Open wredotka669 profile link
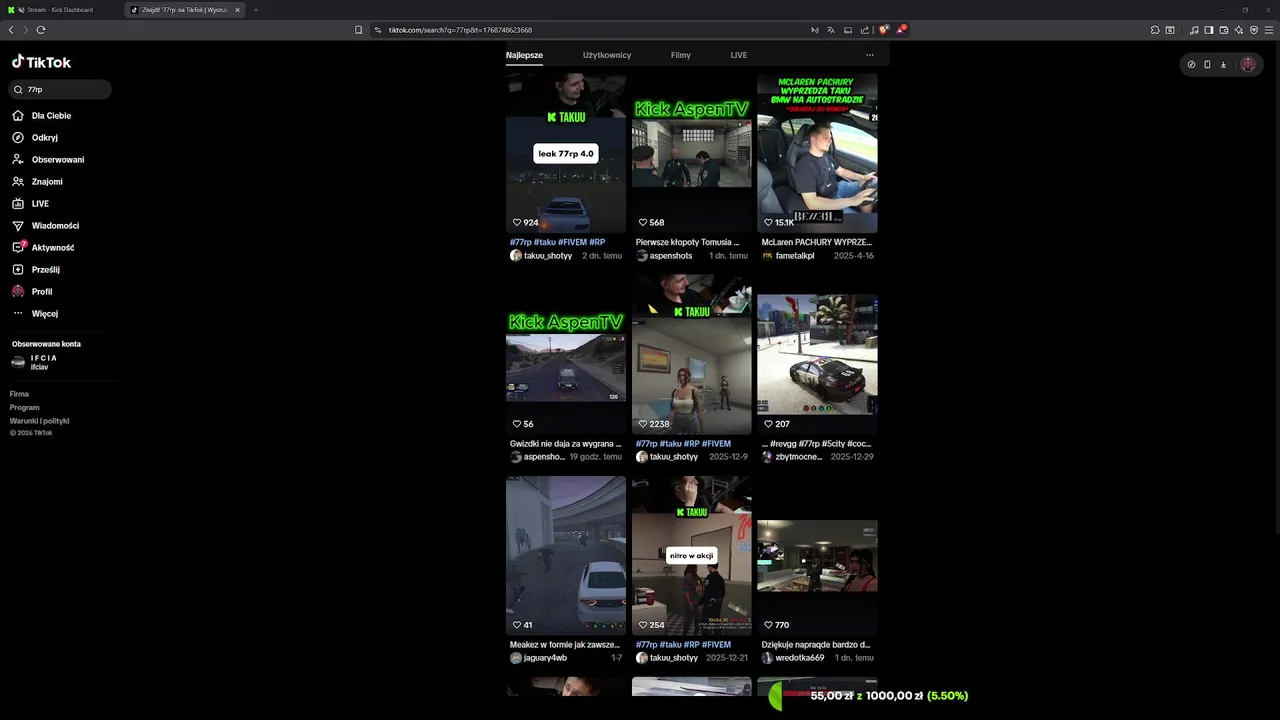Image resolution: width=1280 pixels, height=720 pixels. 793,658
